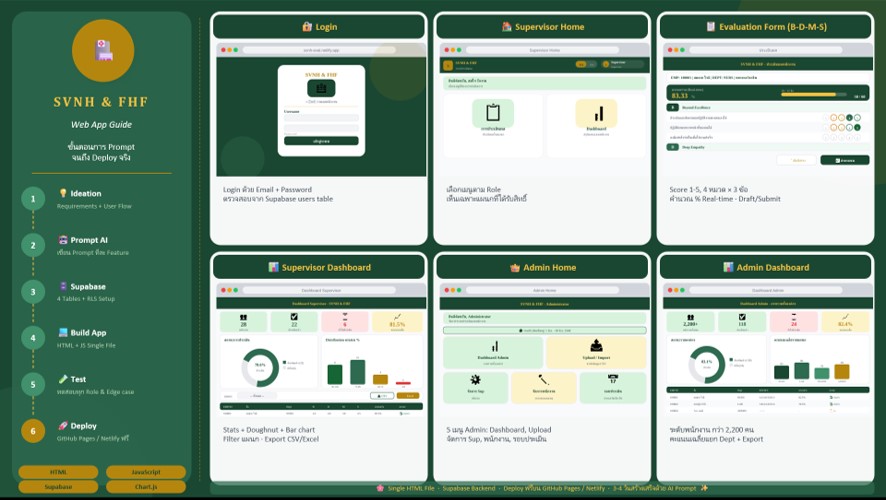Open the gear icon tile in Admin Home
The height and width of the screenshot is (500, 886).
[x=475, y=387]
